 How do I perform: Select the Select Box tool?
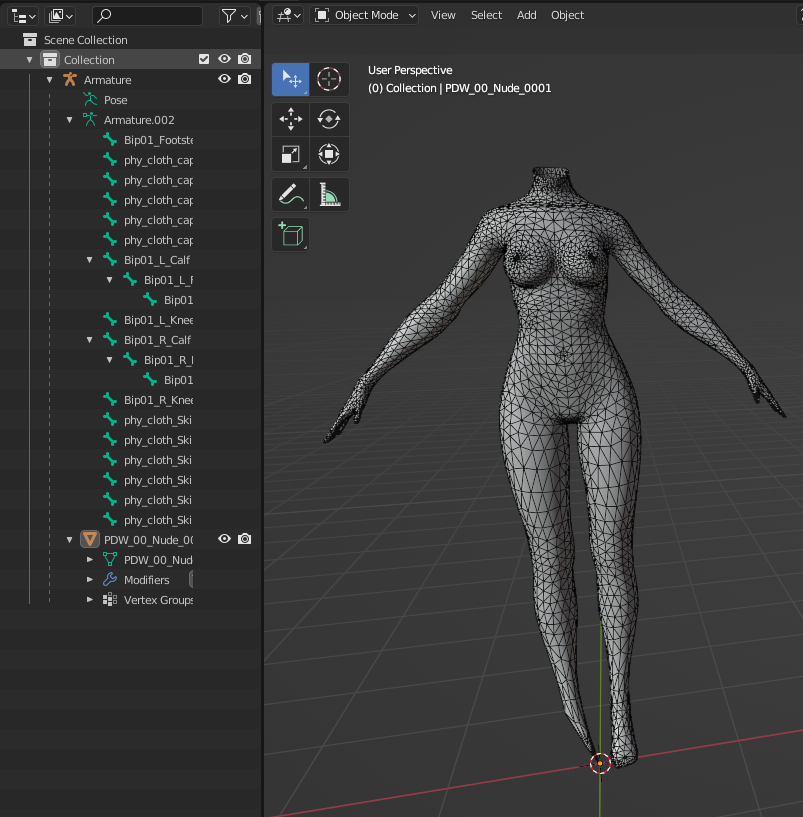point(291,79)
